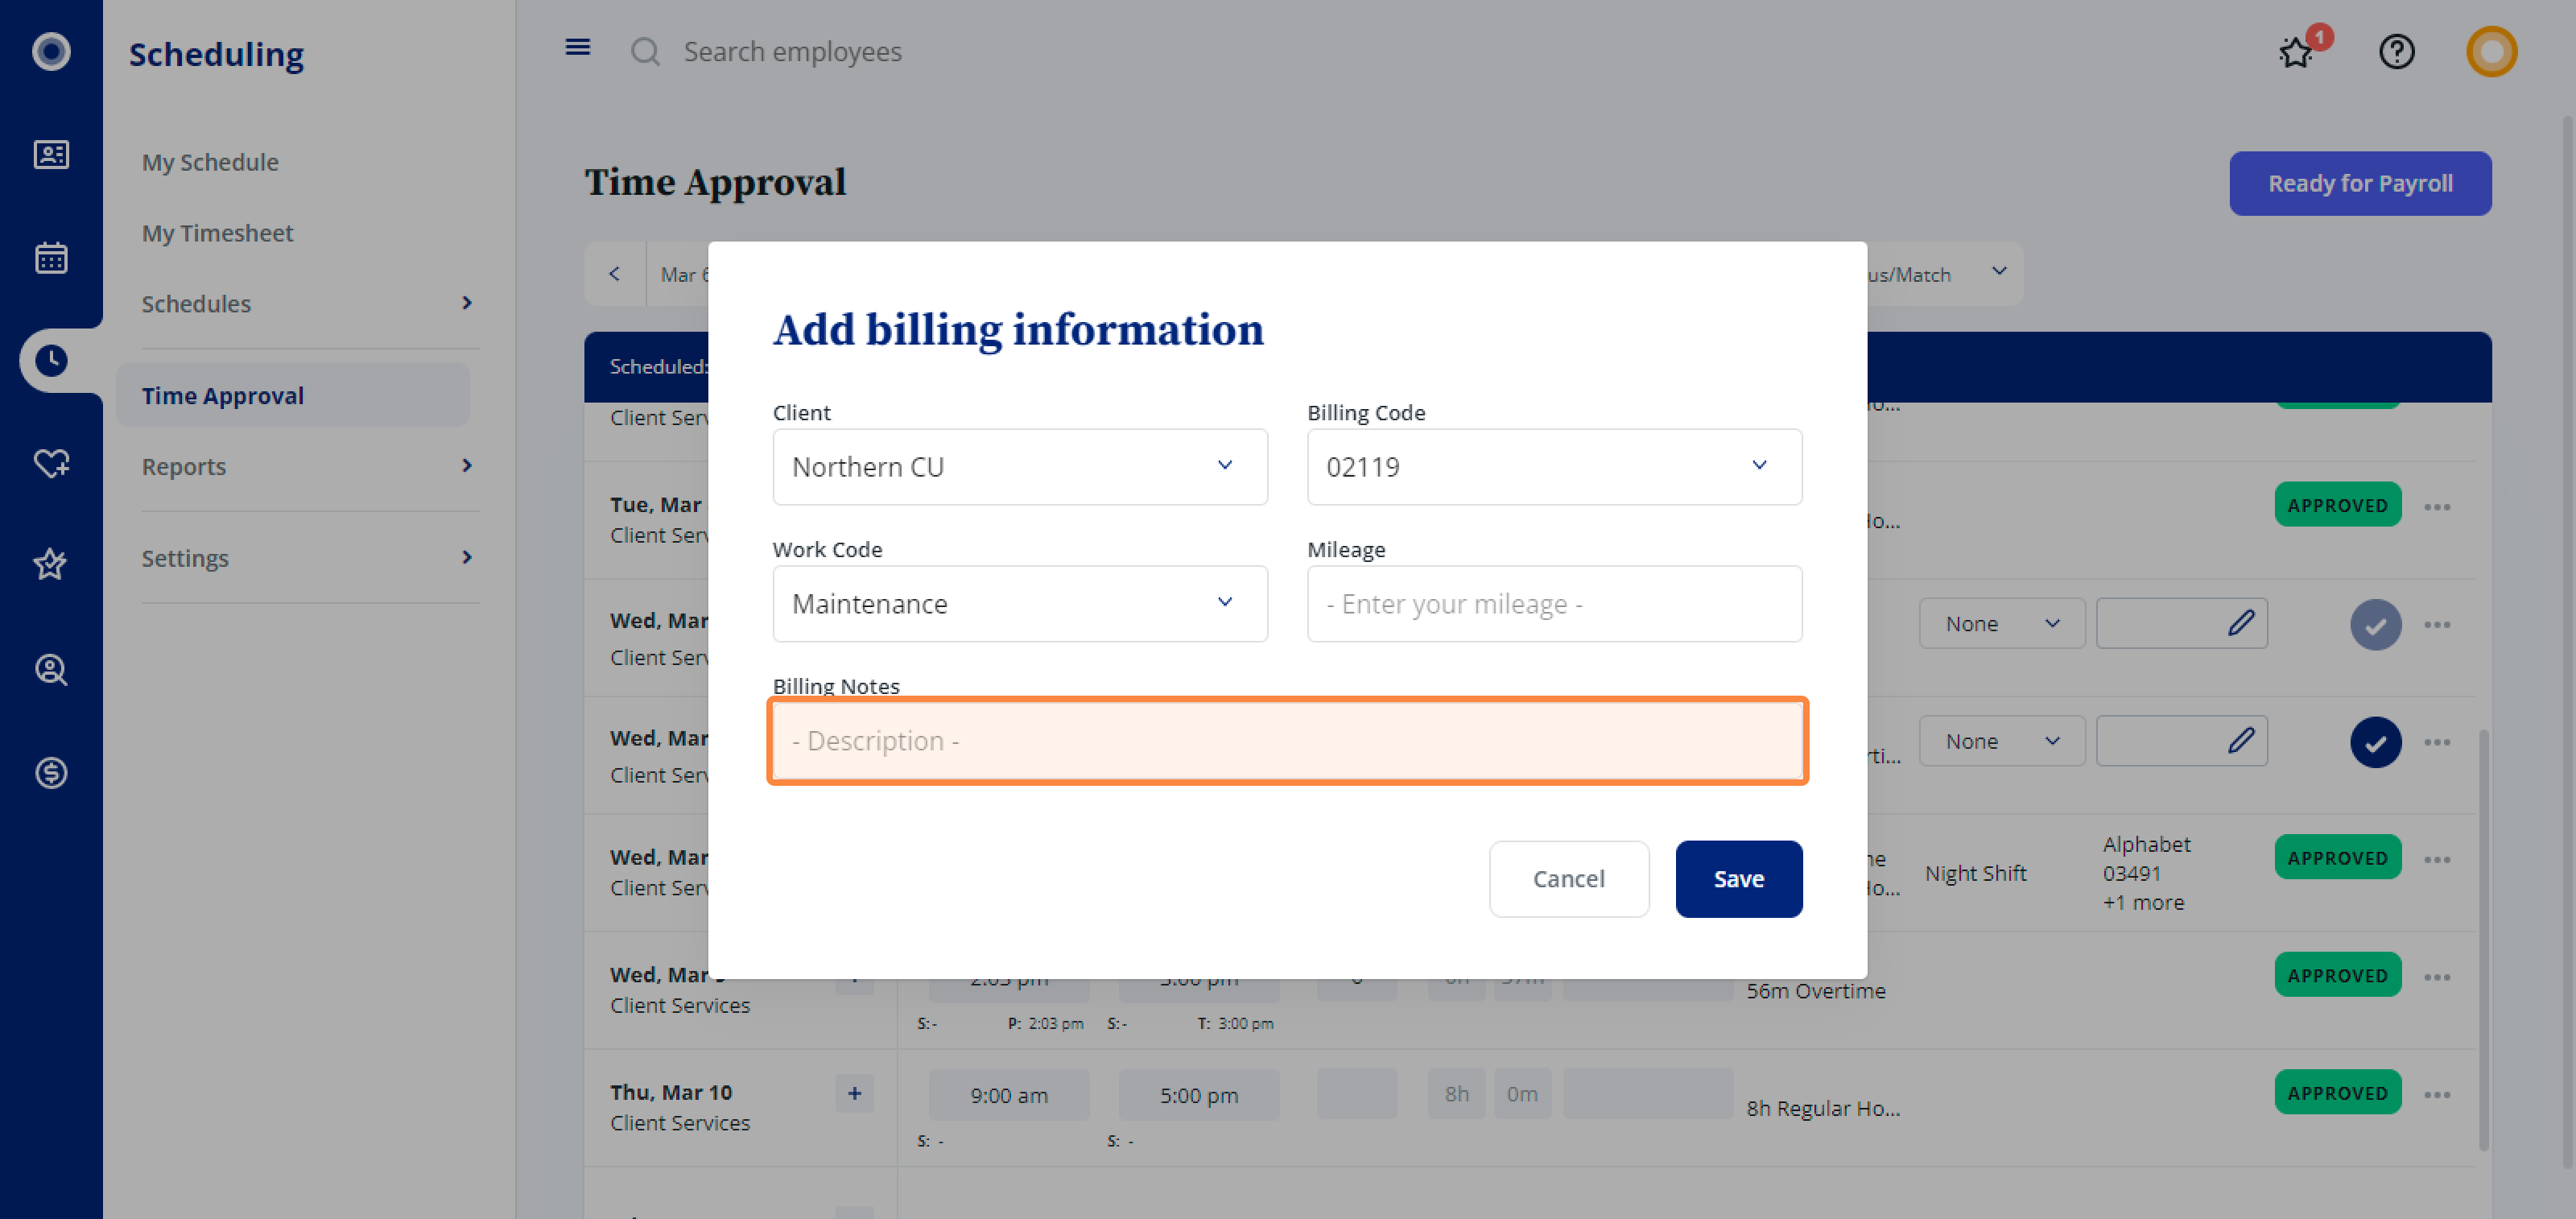Image resolution: width=2576 pixels, height=1219 pixels.
Task: Click +1 more billing link
Action: point(2143,902)
